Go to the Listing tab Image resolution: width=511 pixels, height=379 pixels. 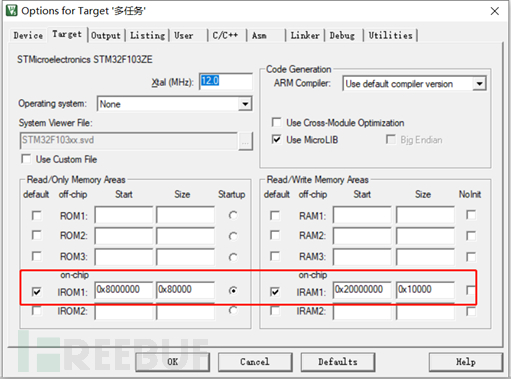147,35
